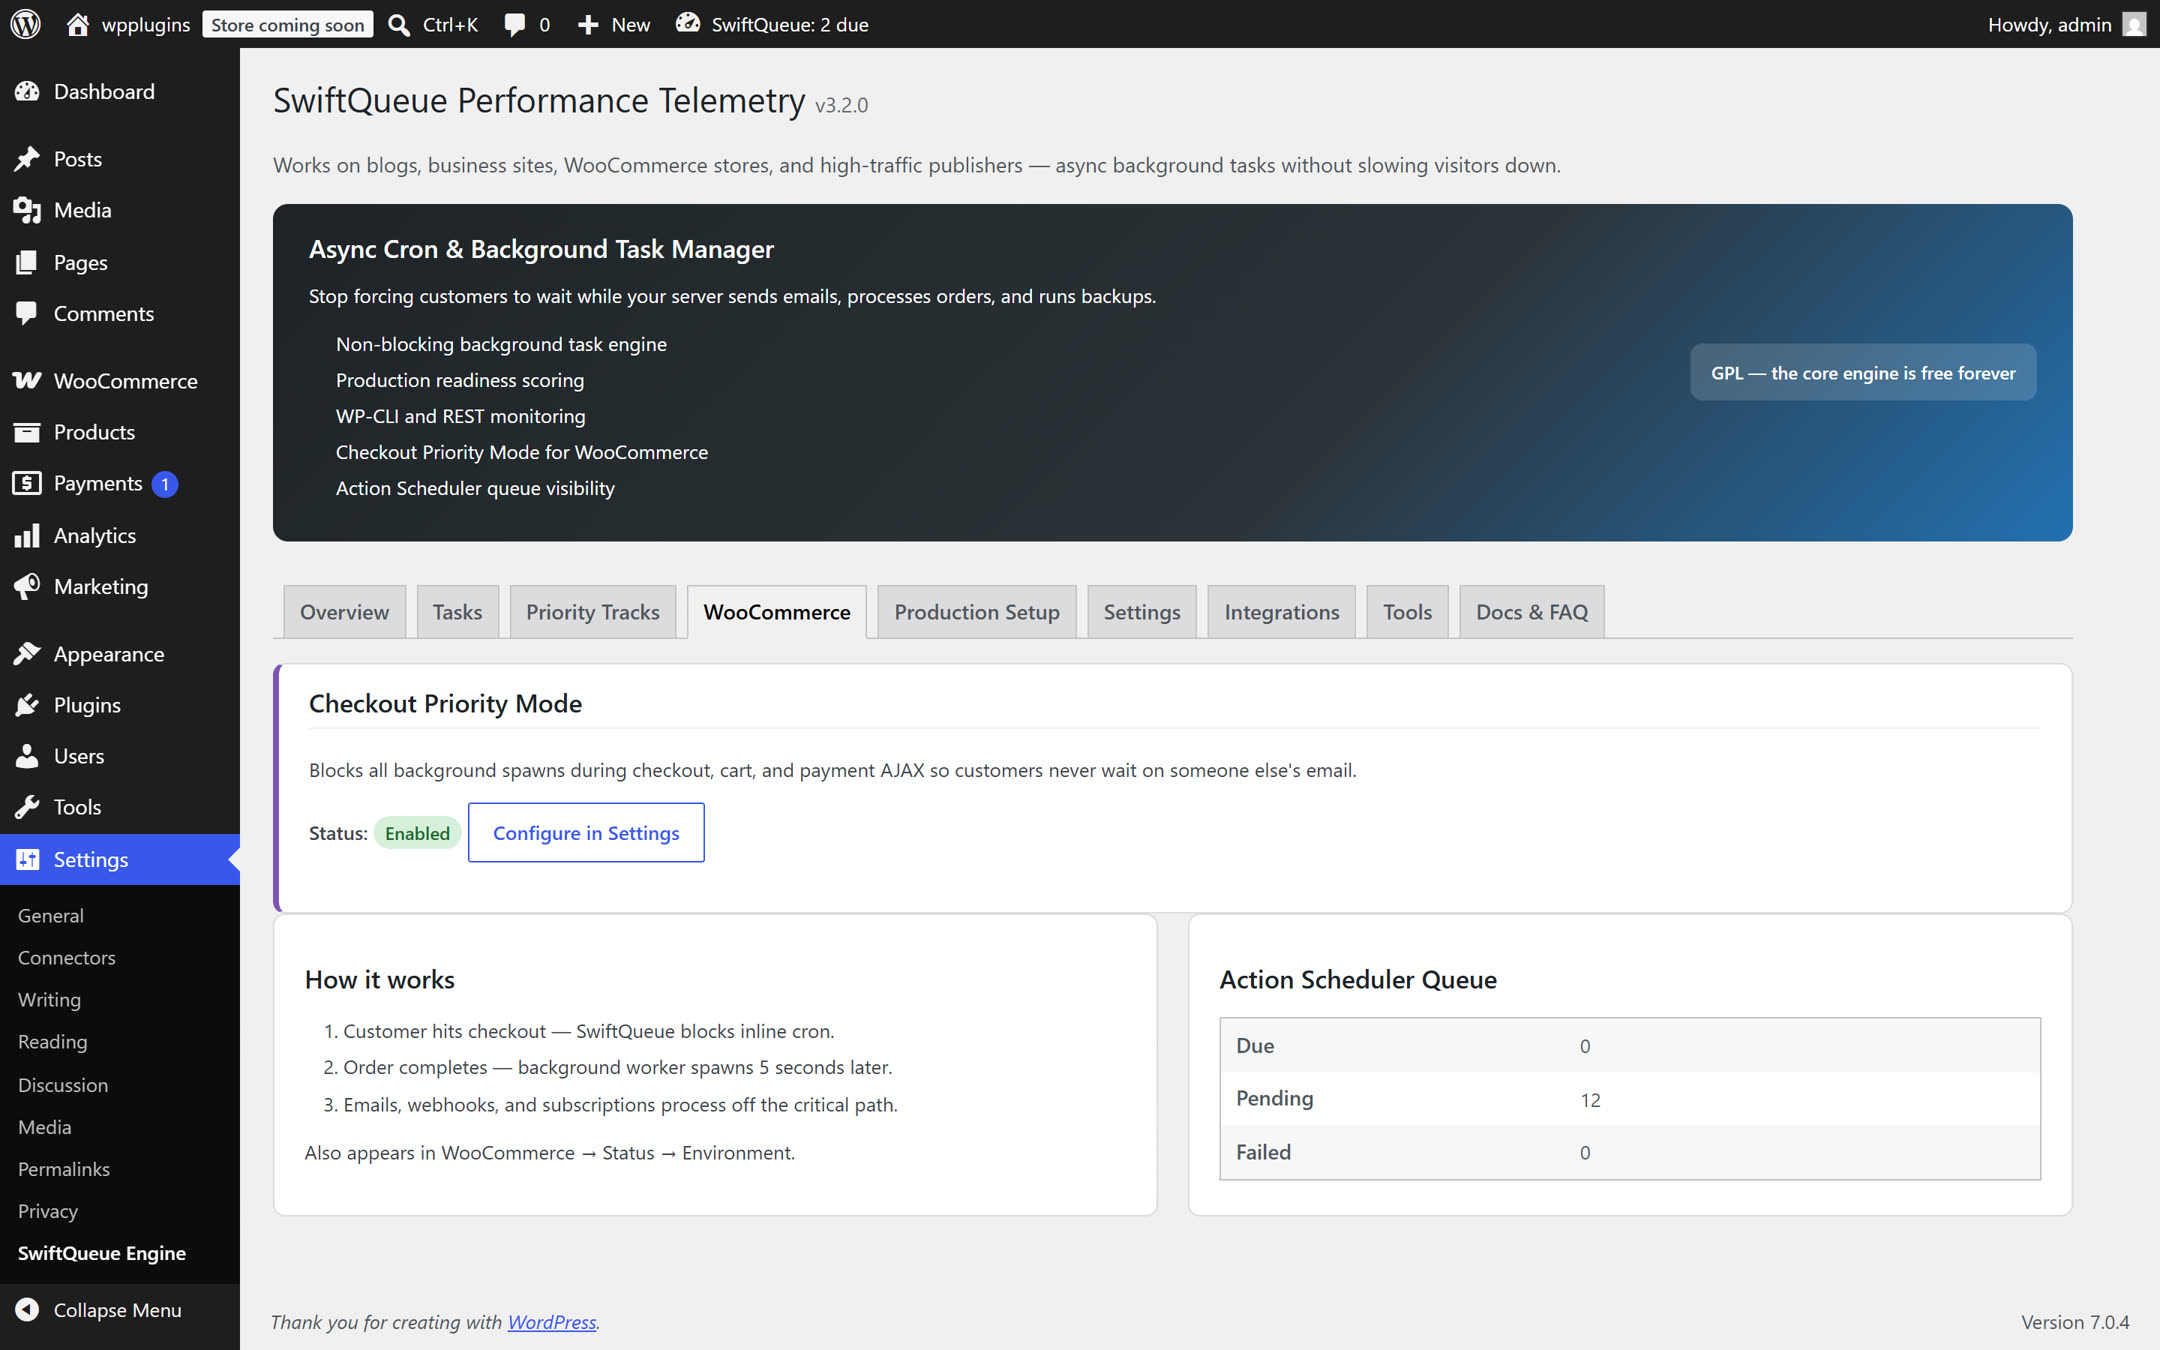This screenshot has width=2160, height=1350.
Task: Open SwiftQueue Engine submenu item
Action: (101, 1252)
